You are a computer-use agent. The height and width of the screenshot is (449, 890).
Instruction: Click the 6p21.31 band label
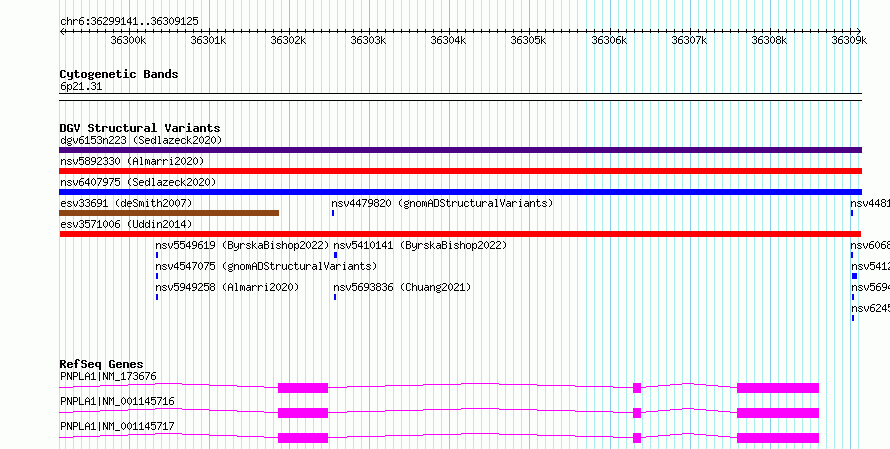click(x=81, y=87)
